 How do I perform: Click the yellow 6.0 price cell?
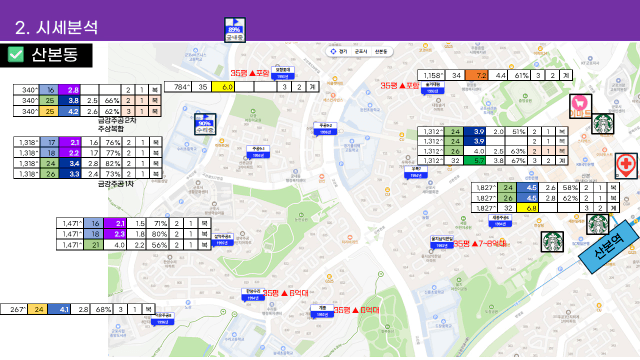[x=223, y=87]
